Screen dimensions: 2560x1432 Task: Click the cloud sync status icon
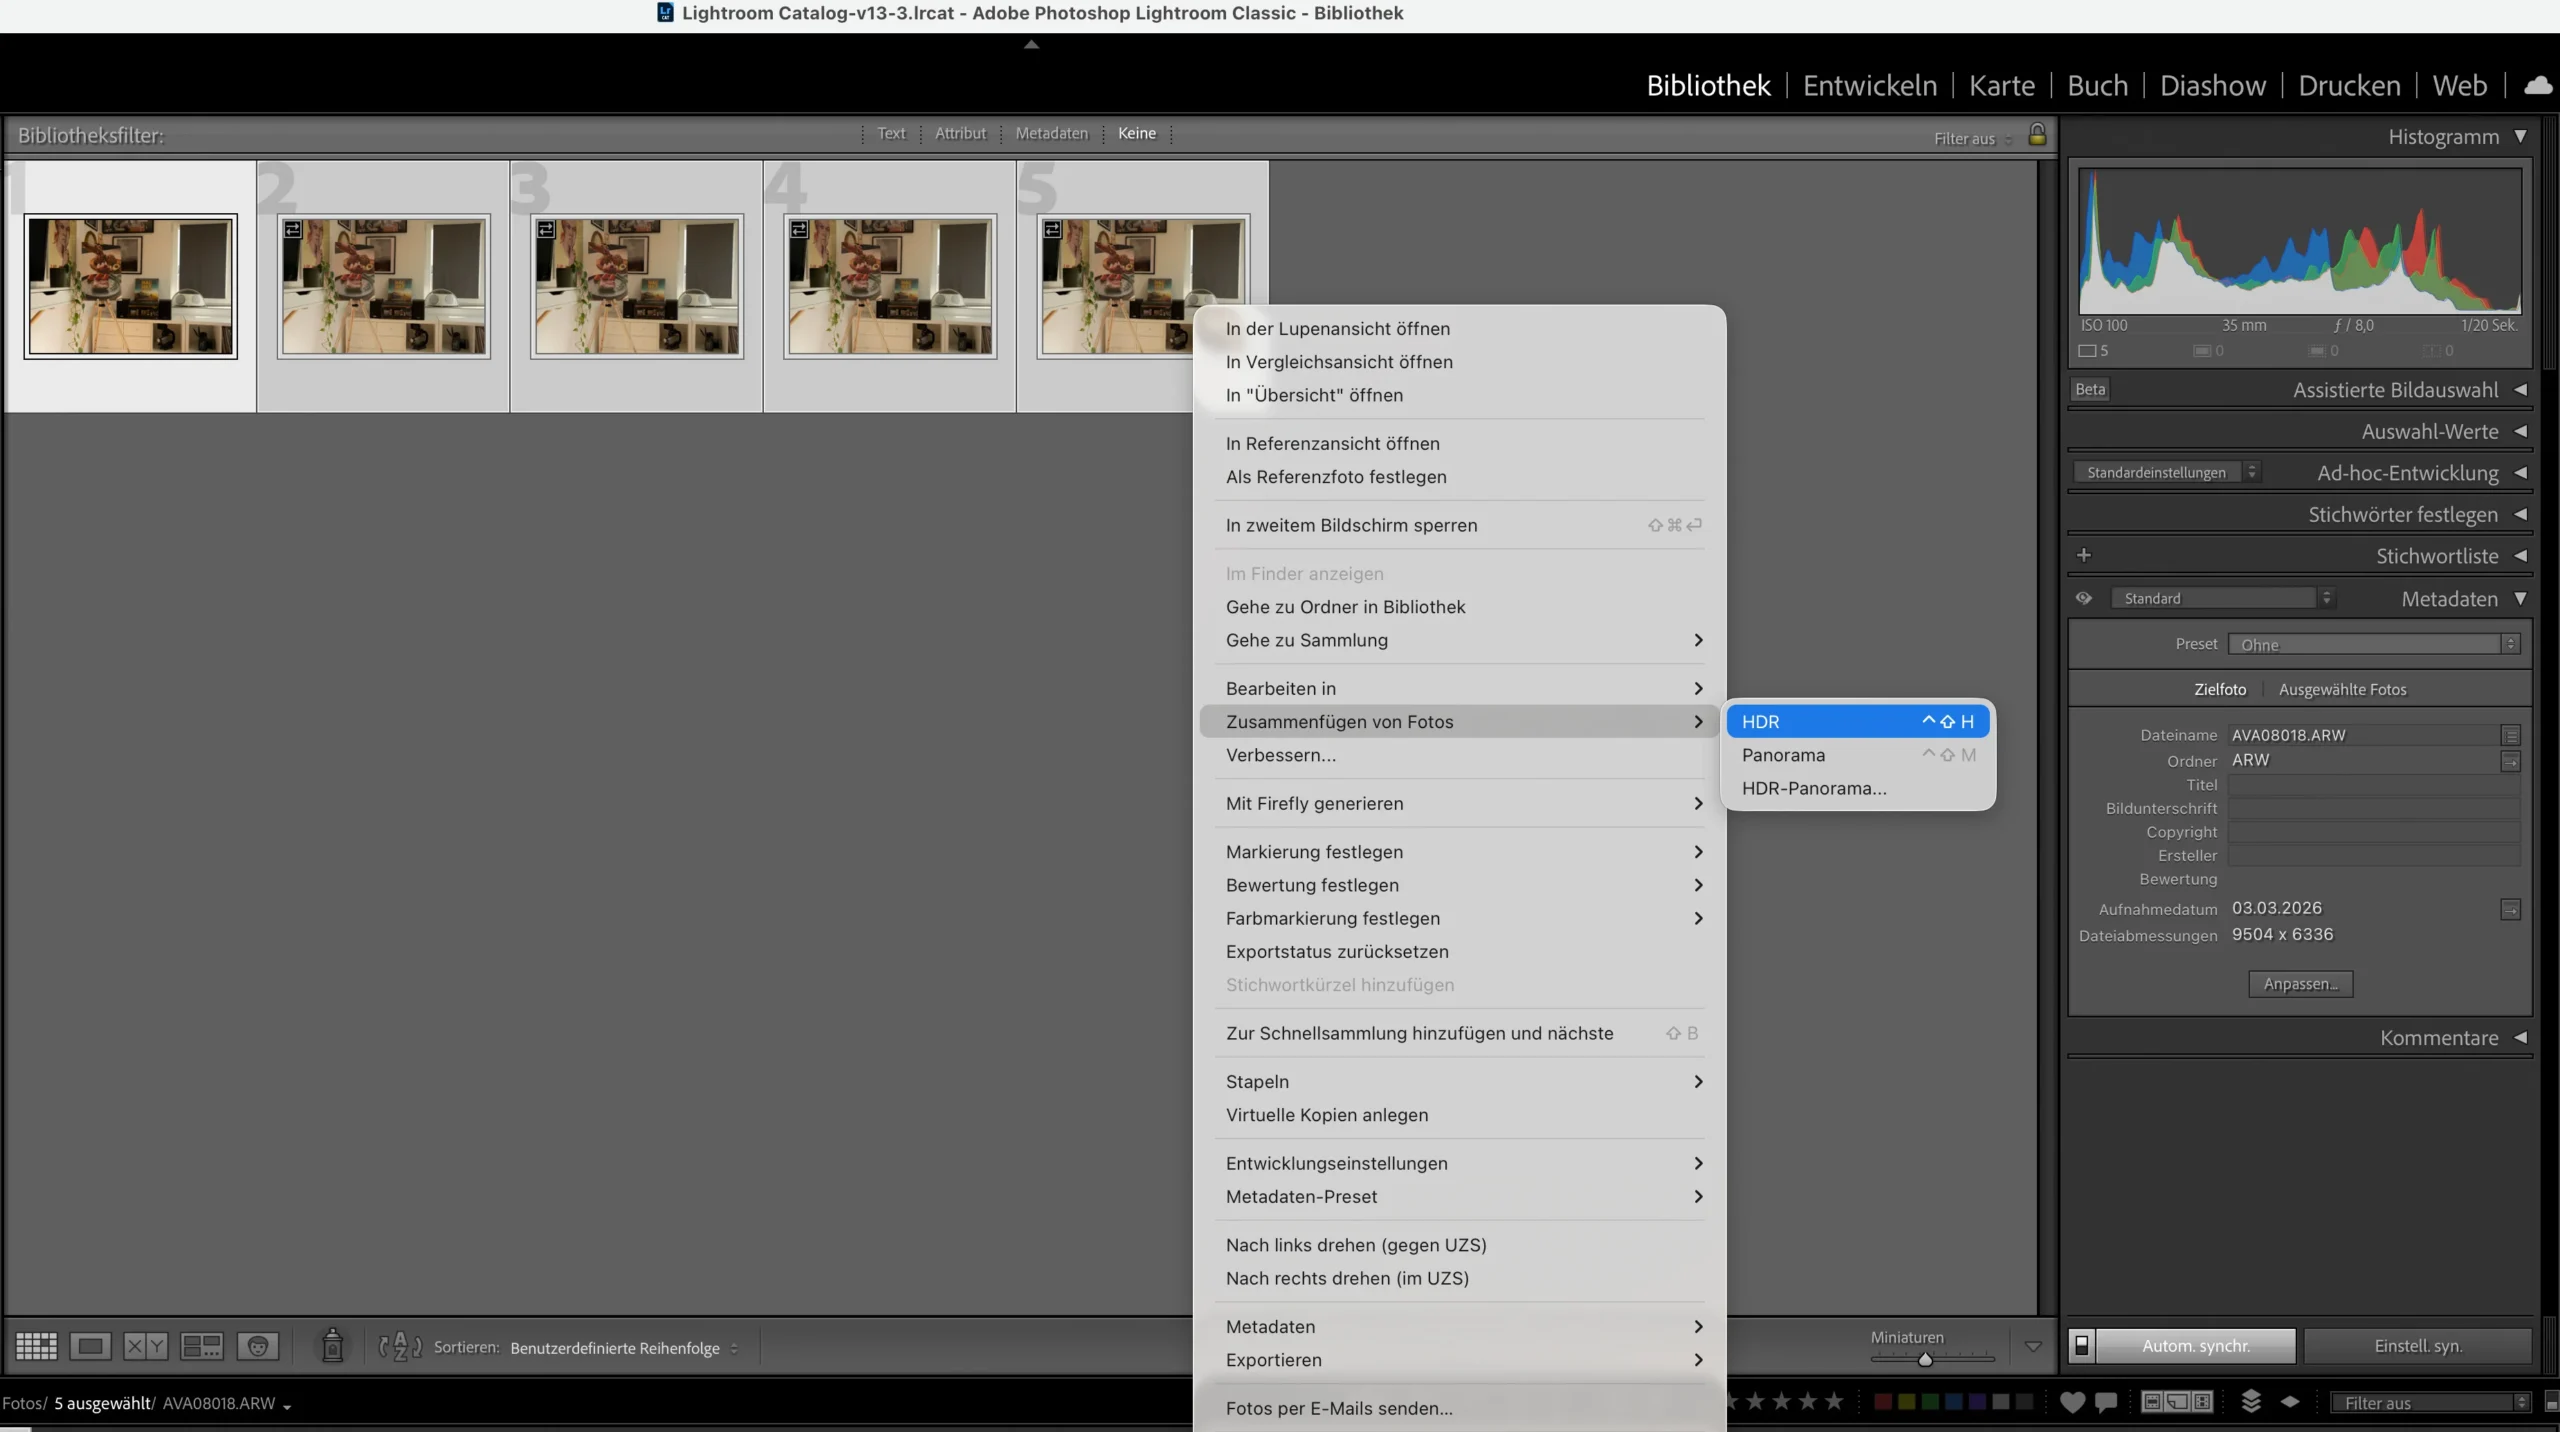(2537, 86)
